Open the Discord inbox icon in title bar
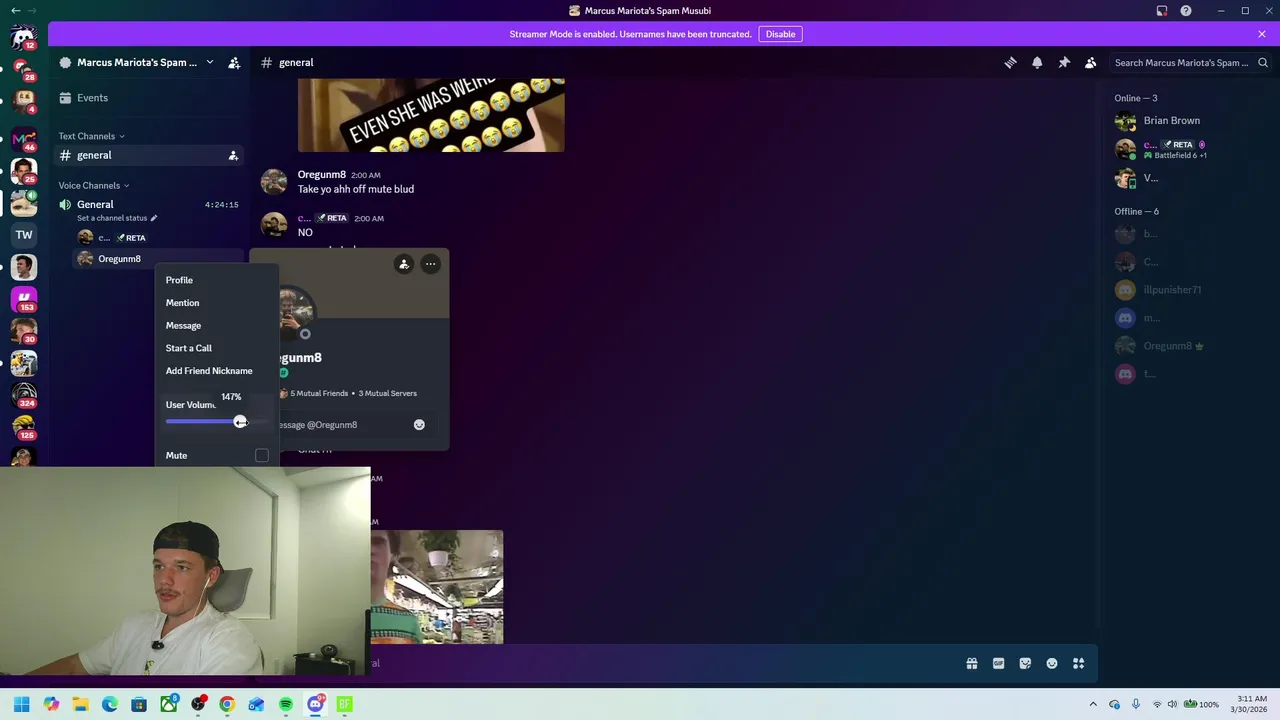Viewport: 1280px width, 720px height. (1162, 11)
